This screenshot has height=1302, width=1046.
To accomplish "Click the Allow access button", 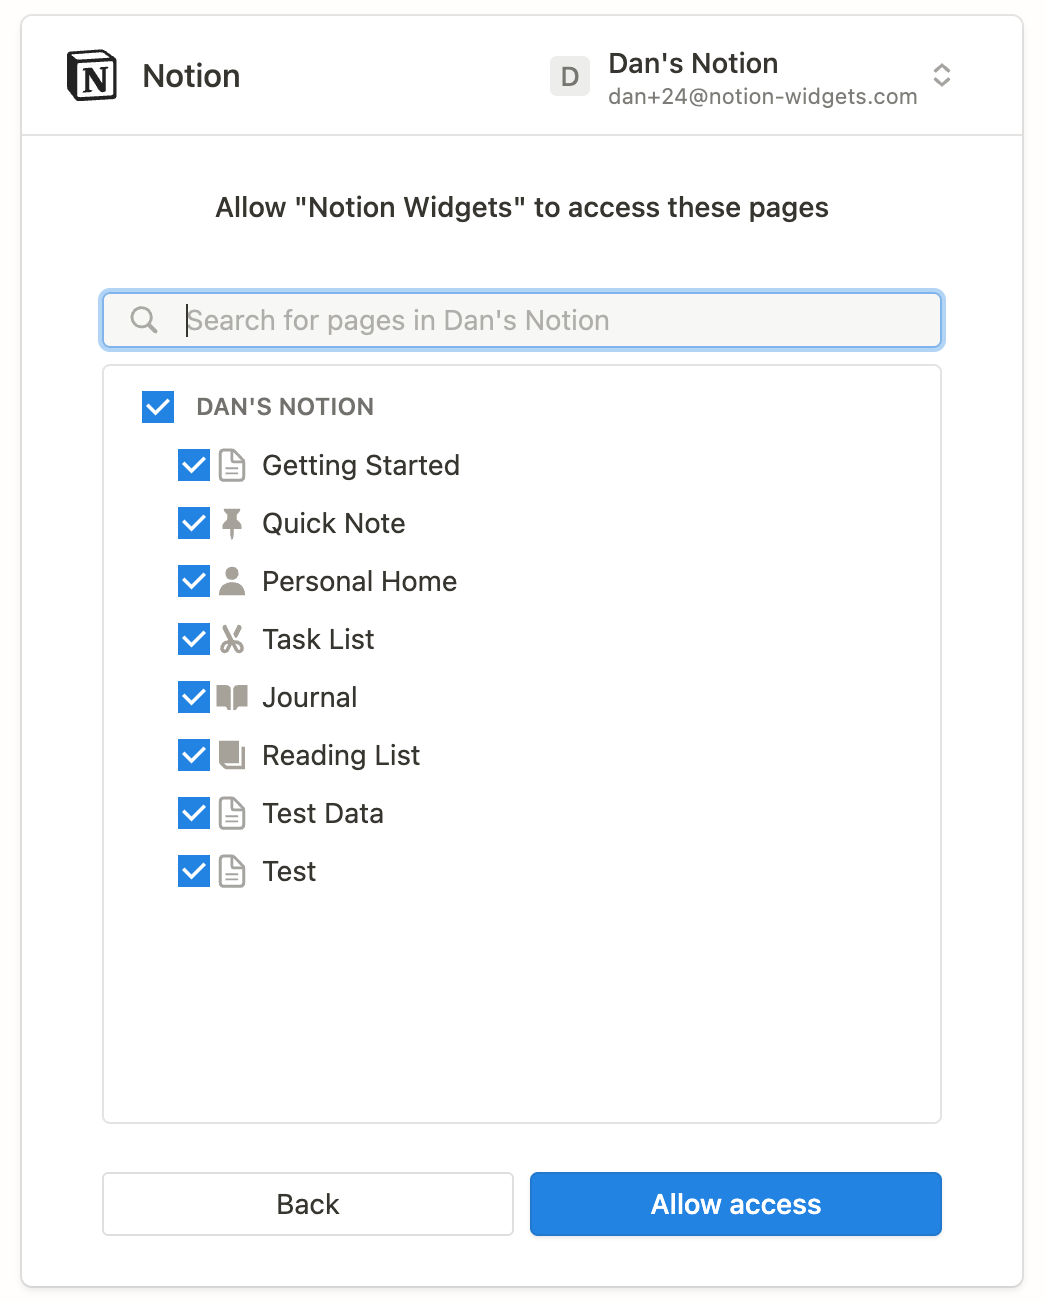I will (735, 1204).
